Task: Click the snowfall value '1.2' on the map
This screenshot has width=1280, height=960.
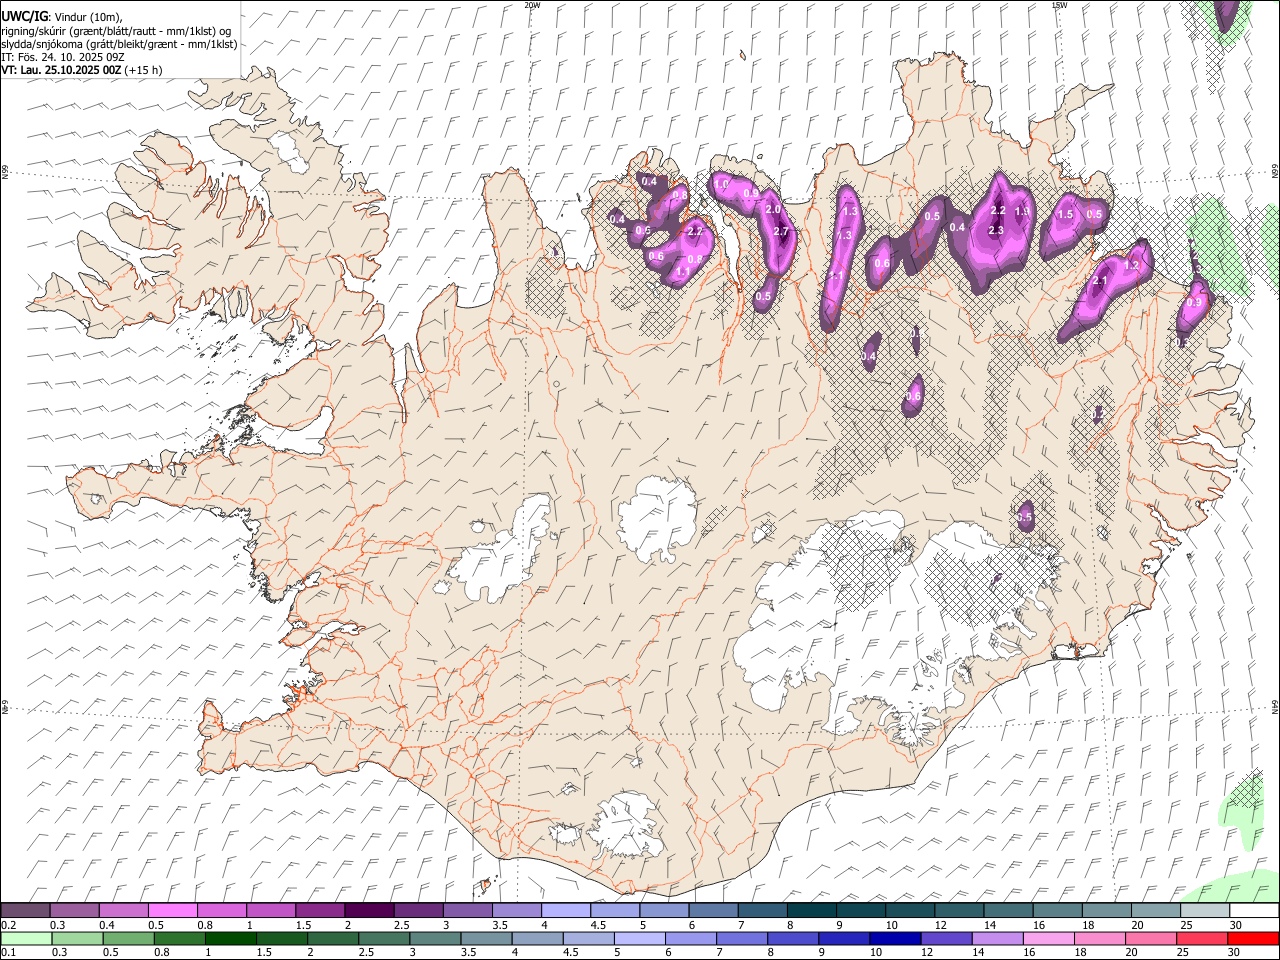Action: (1132, 266)
